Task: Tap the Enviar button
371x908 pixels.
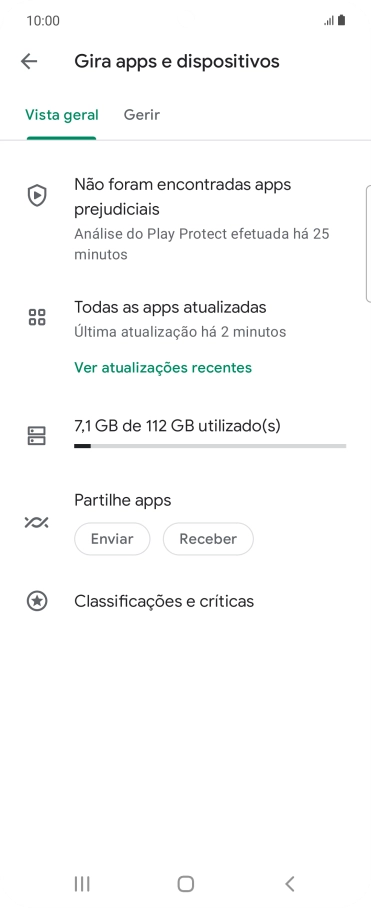Action: [112, 539]
